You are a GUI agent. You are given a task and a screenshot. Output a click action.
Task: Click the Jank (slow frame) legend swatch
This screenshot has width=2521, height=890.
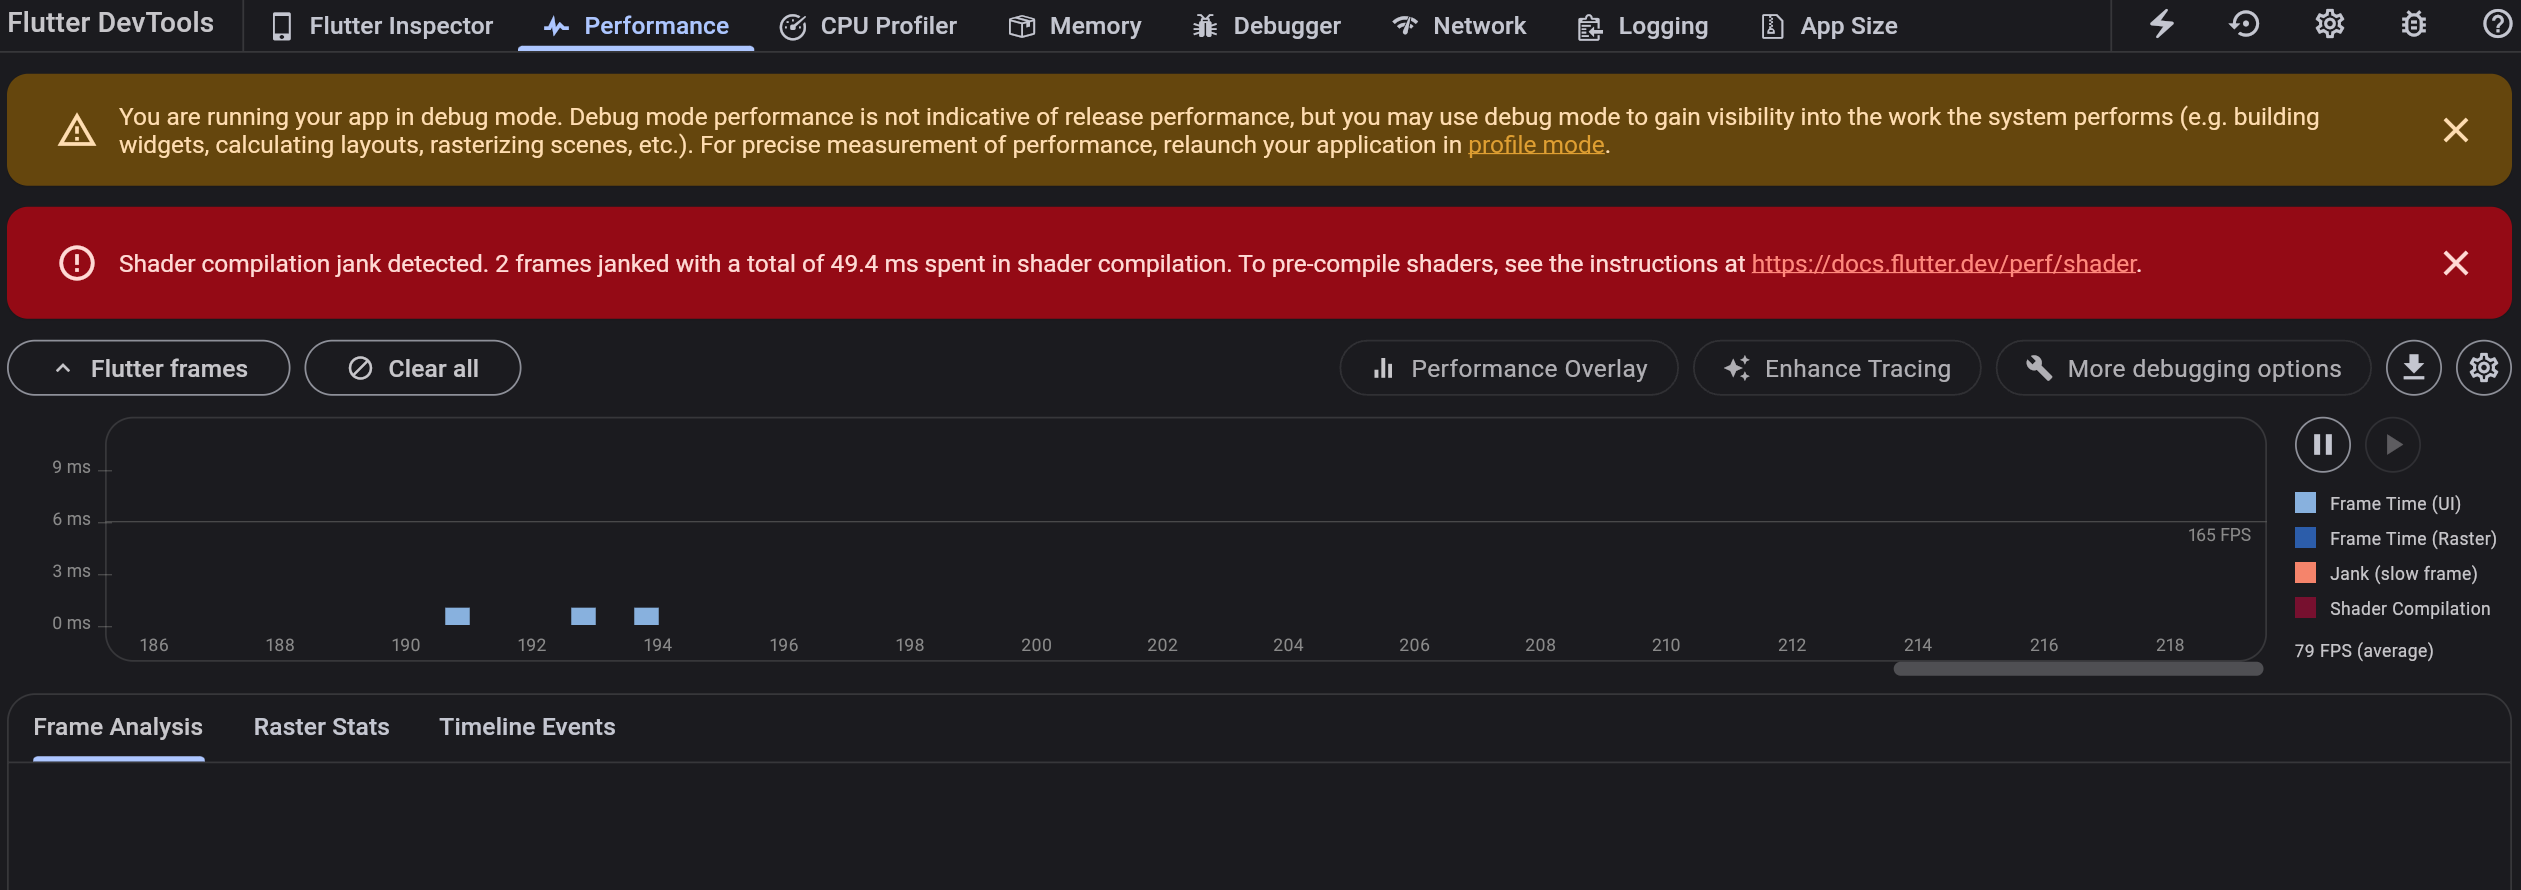2305,573
